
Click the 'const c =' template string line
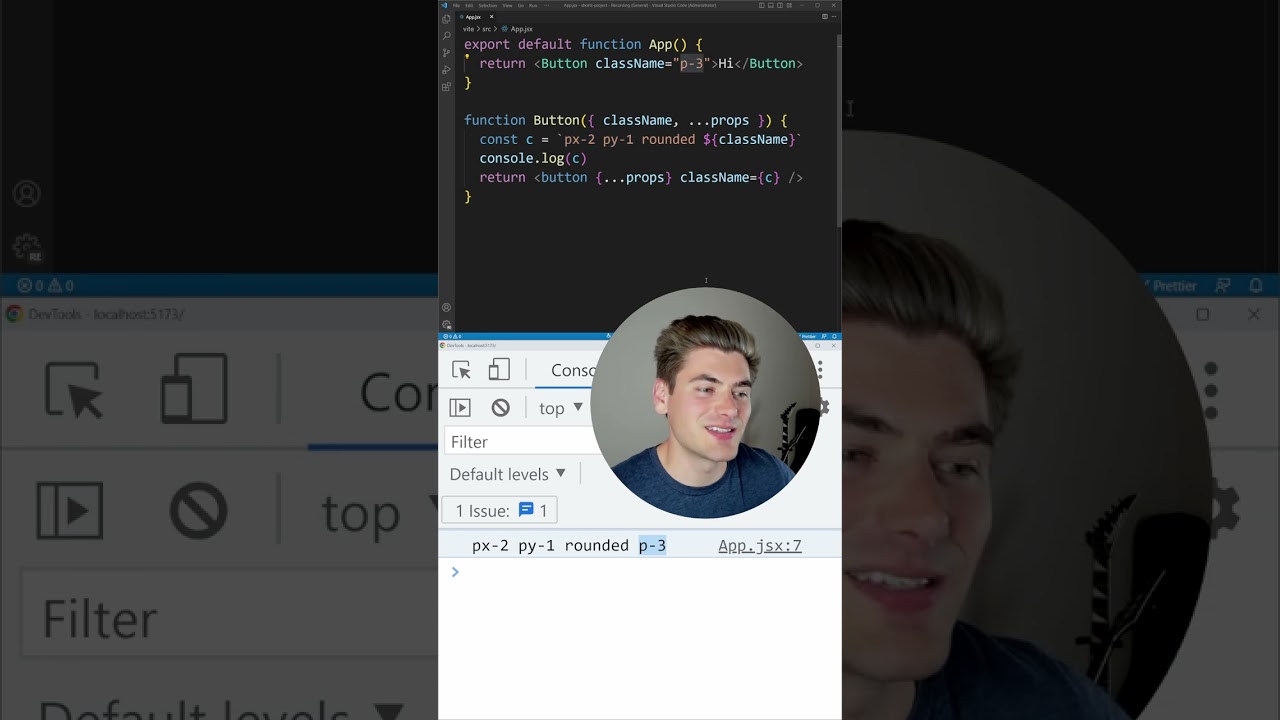coord(640,139)
